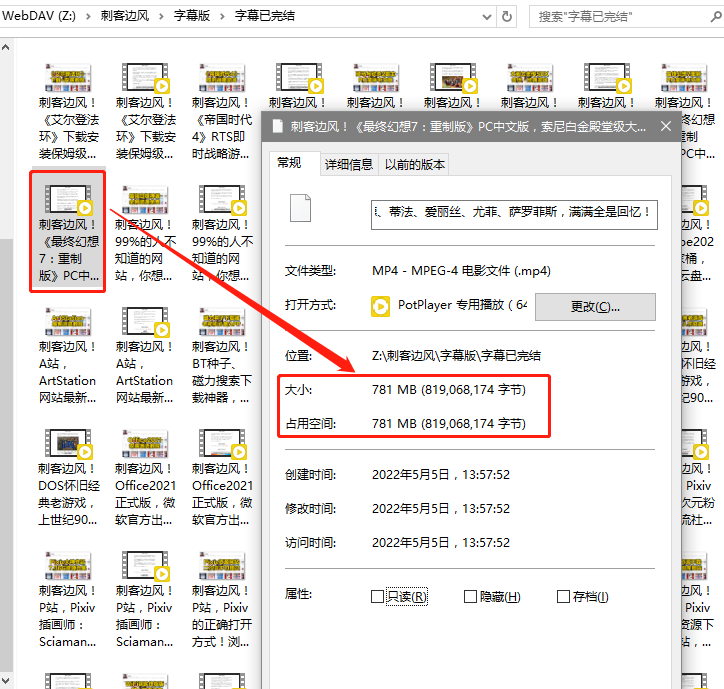Viewport: 724px width, 689px height.
Task: Click the 大小 value 781 MB
Action: pos(449,390)
